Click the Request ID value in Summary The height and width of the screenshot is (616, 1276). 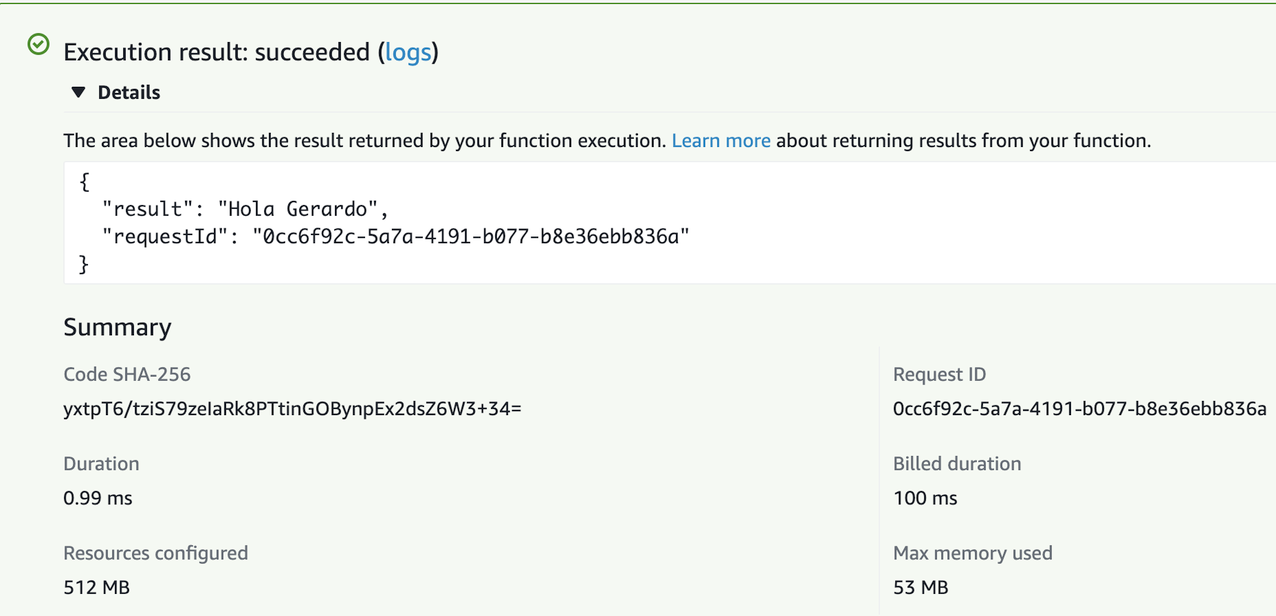pos(1079,408)
